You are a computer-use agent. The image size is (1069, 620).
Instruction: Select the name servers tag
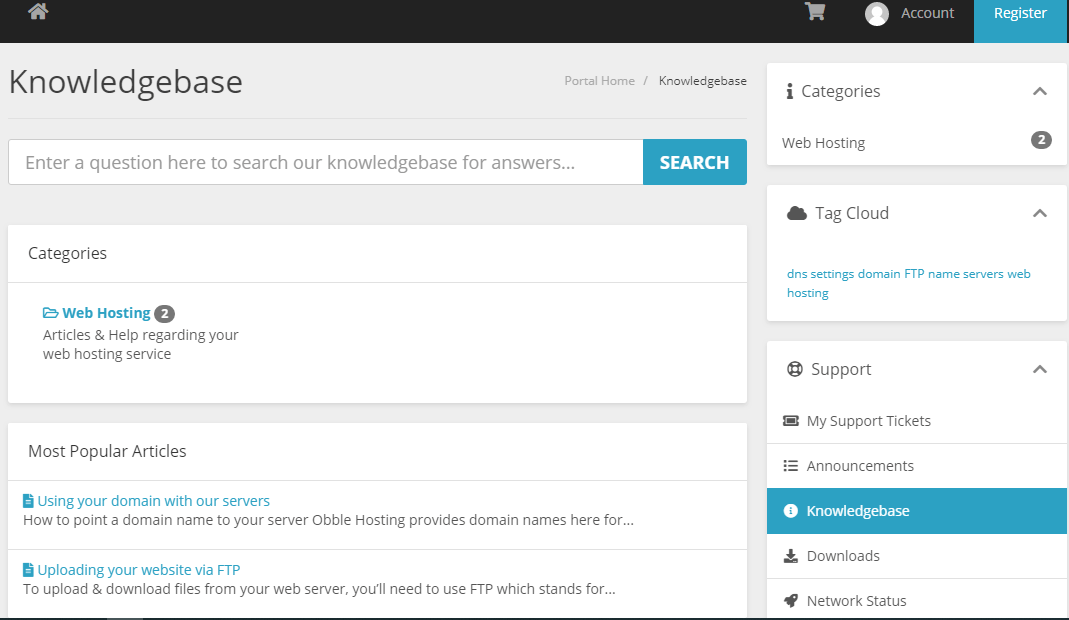pos(965,274)
